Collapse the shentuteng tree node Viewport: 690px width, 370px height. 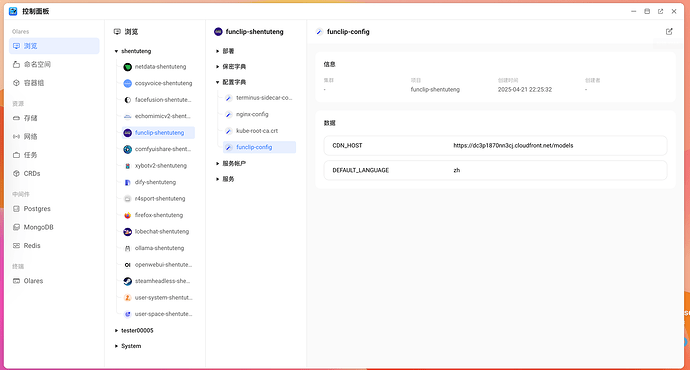[116, 51]
